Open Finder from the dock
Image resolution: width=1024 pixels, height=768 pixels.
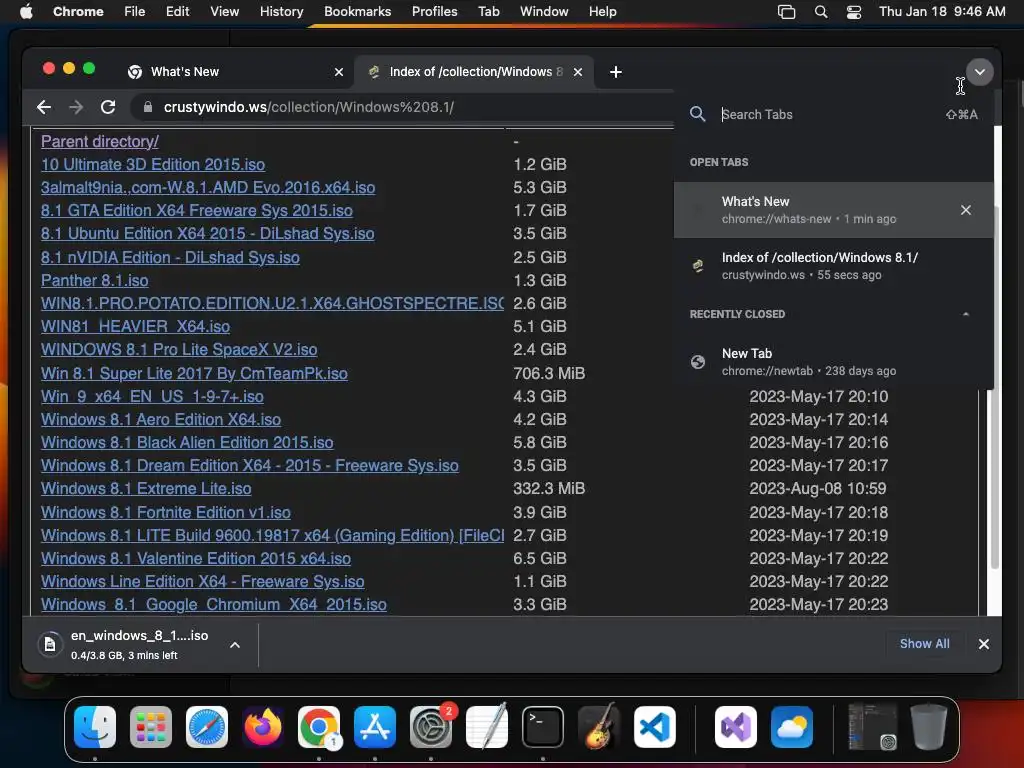pyautogui.click(x=95, y=727)
